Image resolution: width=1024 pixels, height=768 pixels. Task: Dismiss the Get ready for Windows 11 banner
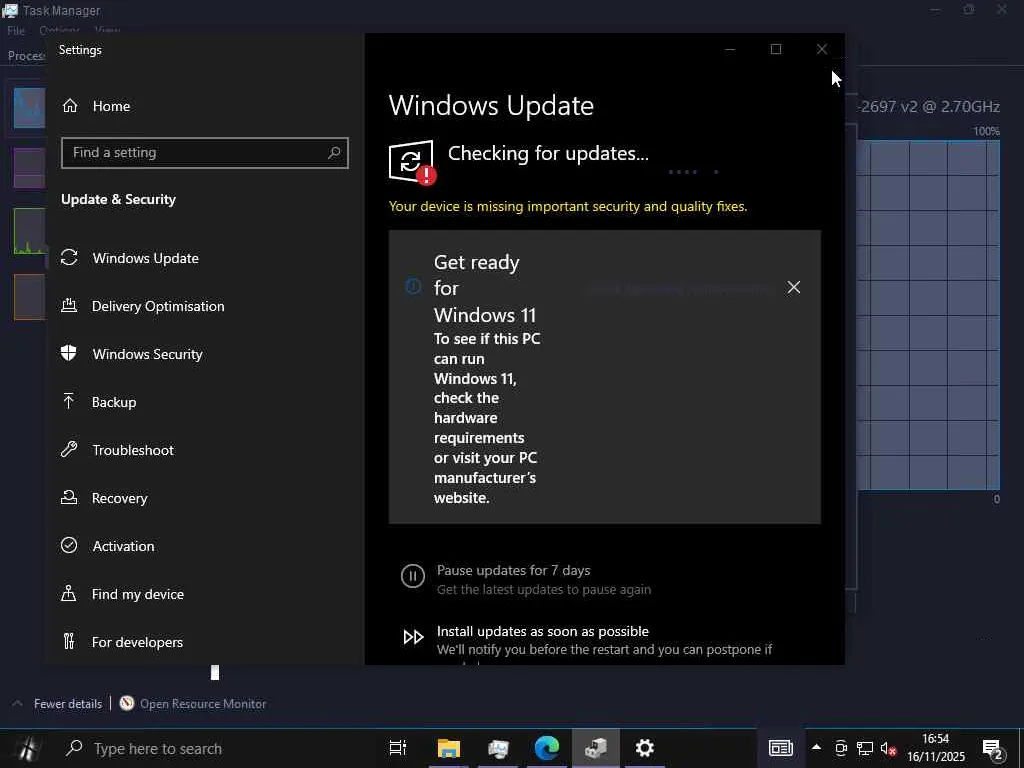click(793, 287)
